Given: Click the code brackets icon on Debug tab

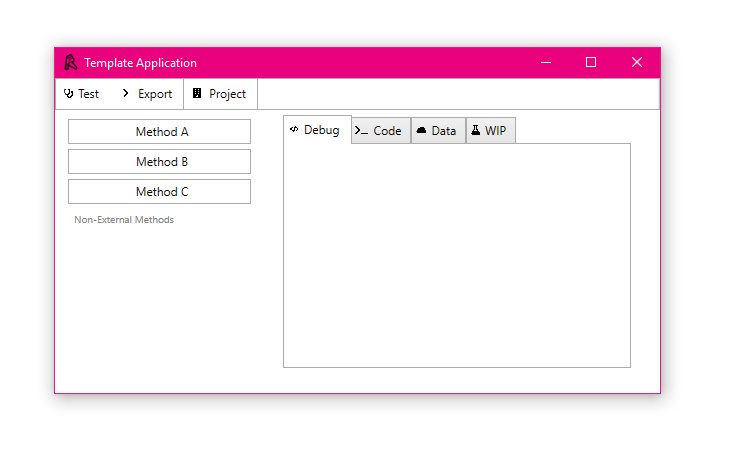Looking at the screenshot, I should pos(294,130).
